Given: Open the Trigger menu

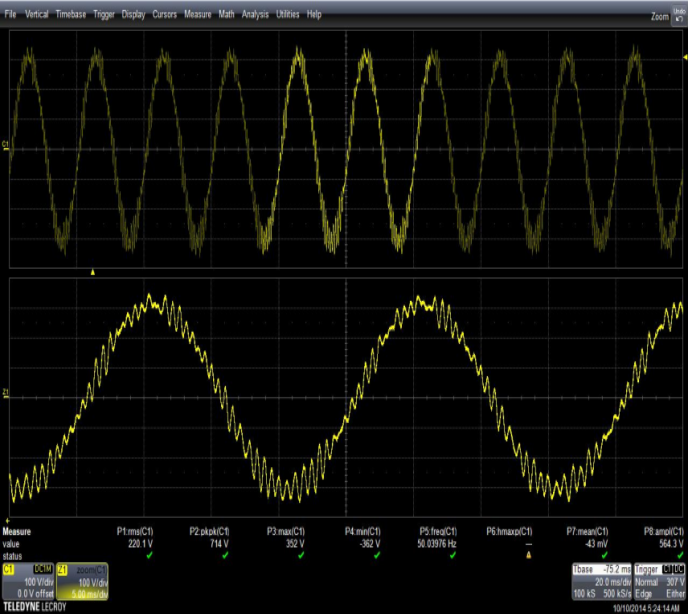Looking at the screenshot, I should click(103, 15).
